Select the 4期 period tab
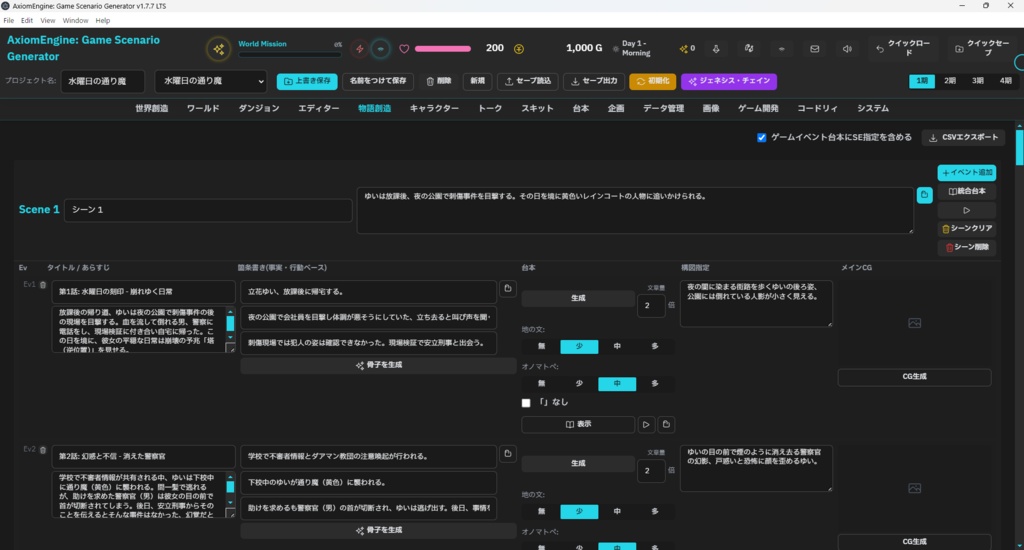This screenshot has width=1024, height=550. click(1006, 81)
